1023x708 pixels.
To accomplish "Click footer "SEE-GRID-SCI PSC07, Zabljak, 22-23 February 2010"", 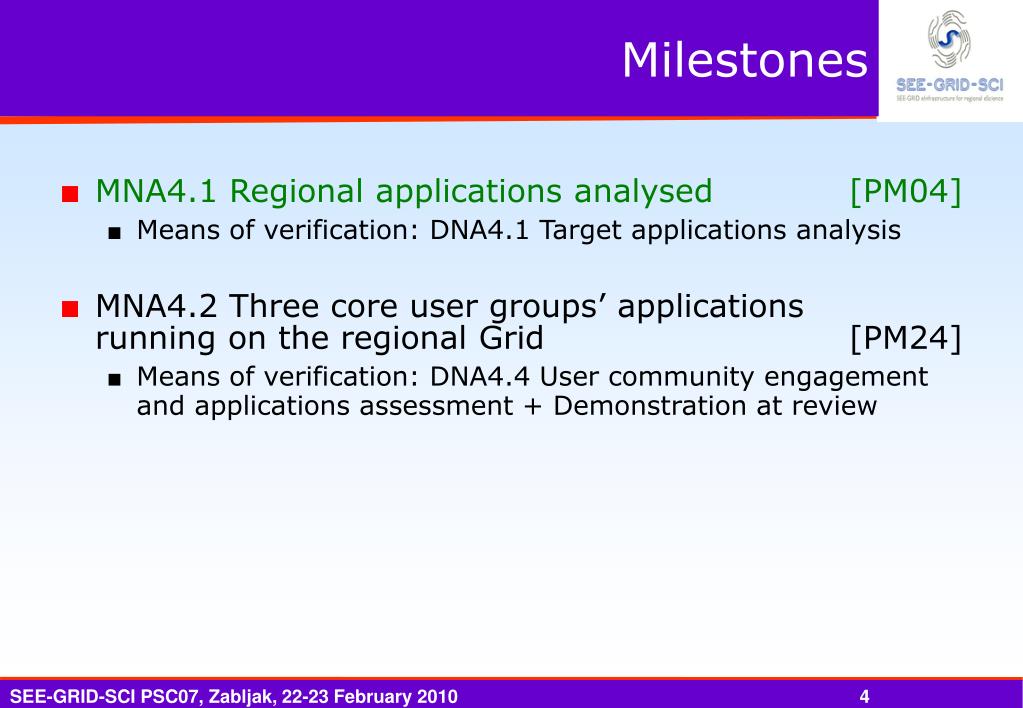I will click(234, 696).
